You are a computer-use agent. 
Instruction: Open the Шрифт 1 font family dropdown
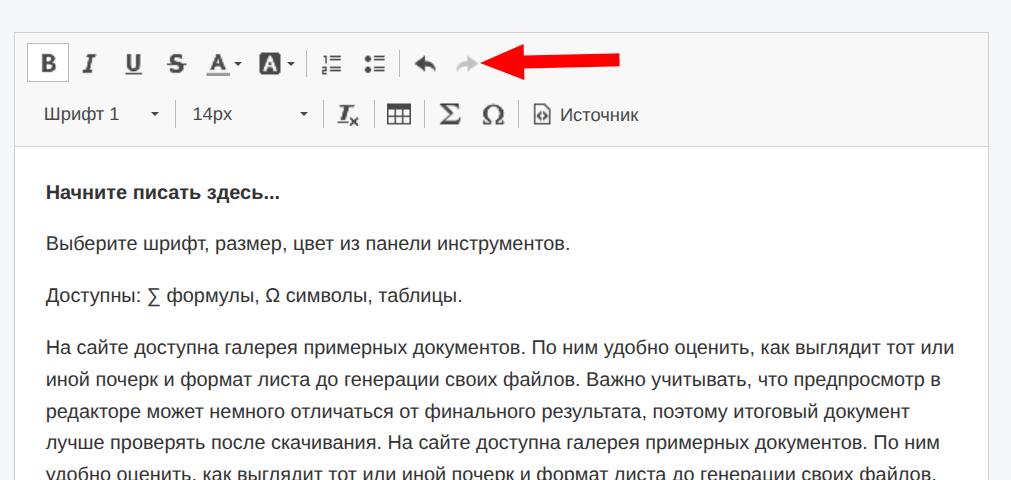tap(102, 114)
